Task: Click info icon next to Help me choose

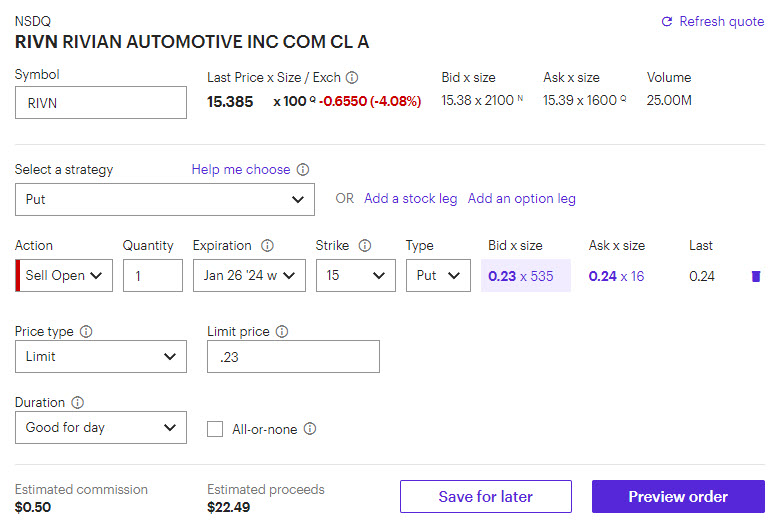Action: point(303,170)
